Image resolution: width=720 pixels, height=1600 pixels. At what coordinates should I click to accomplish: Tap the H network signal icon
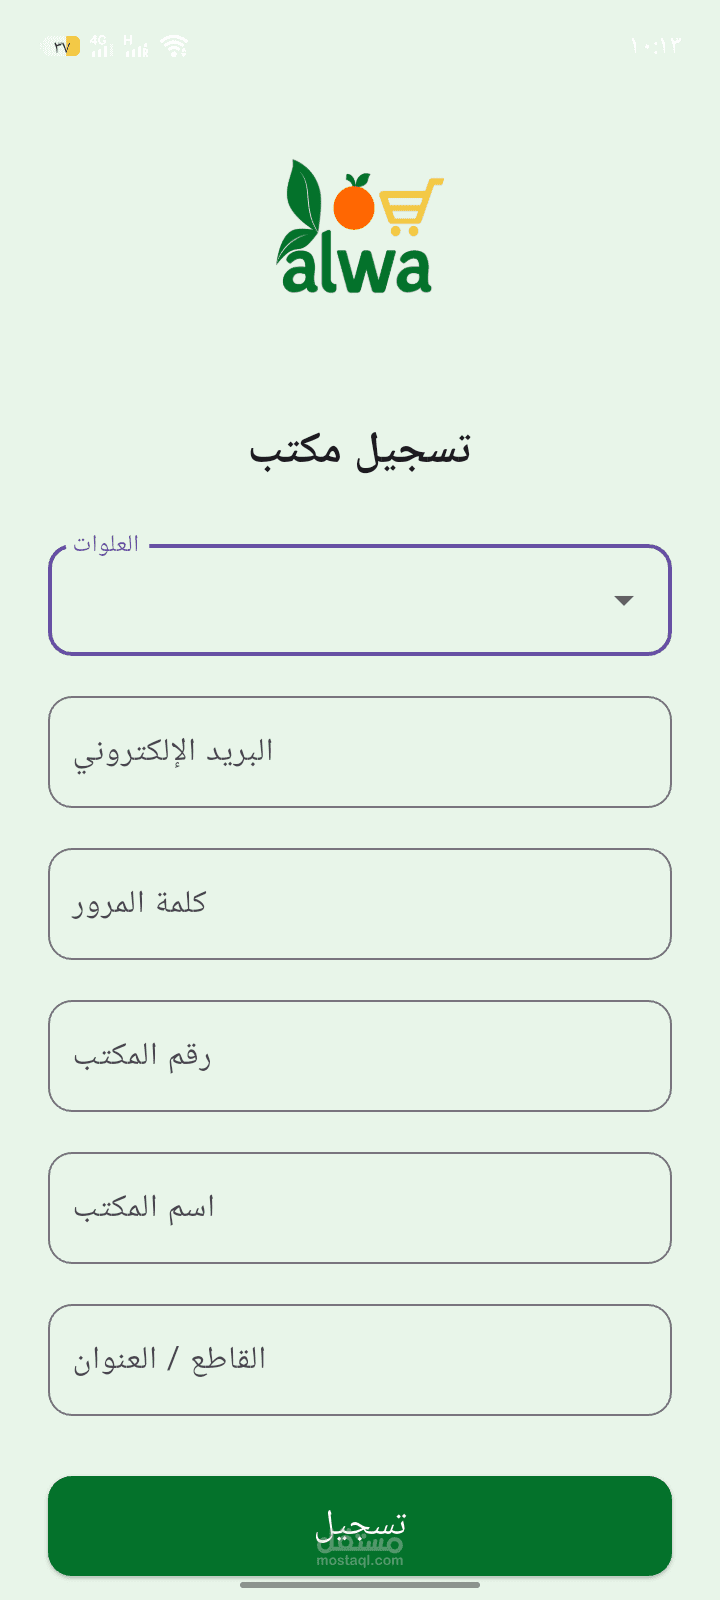[135, 46]
